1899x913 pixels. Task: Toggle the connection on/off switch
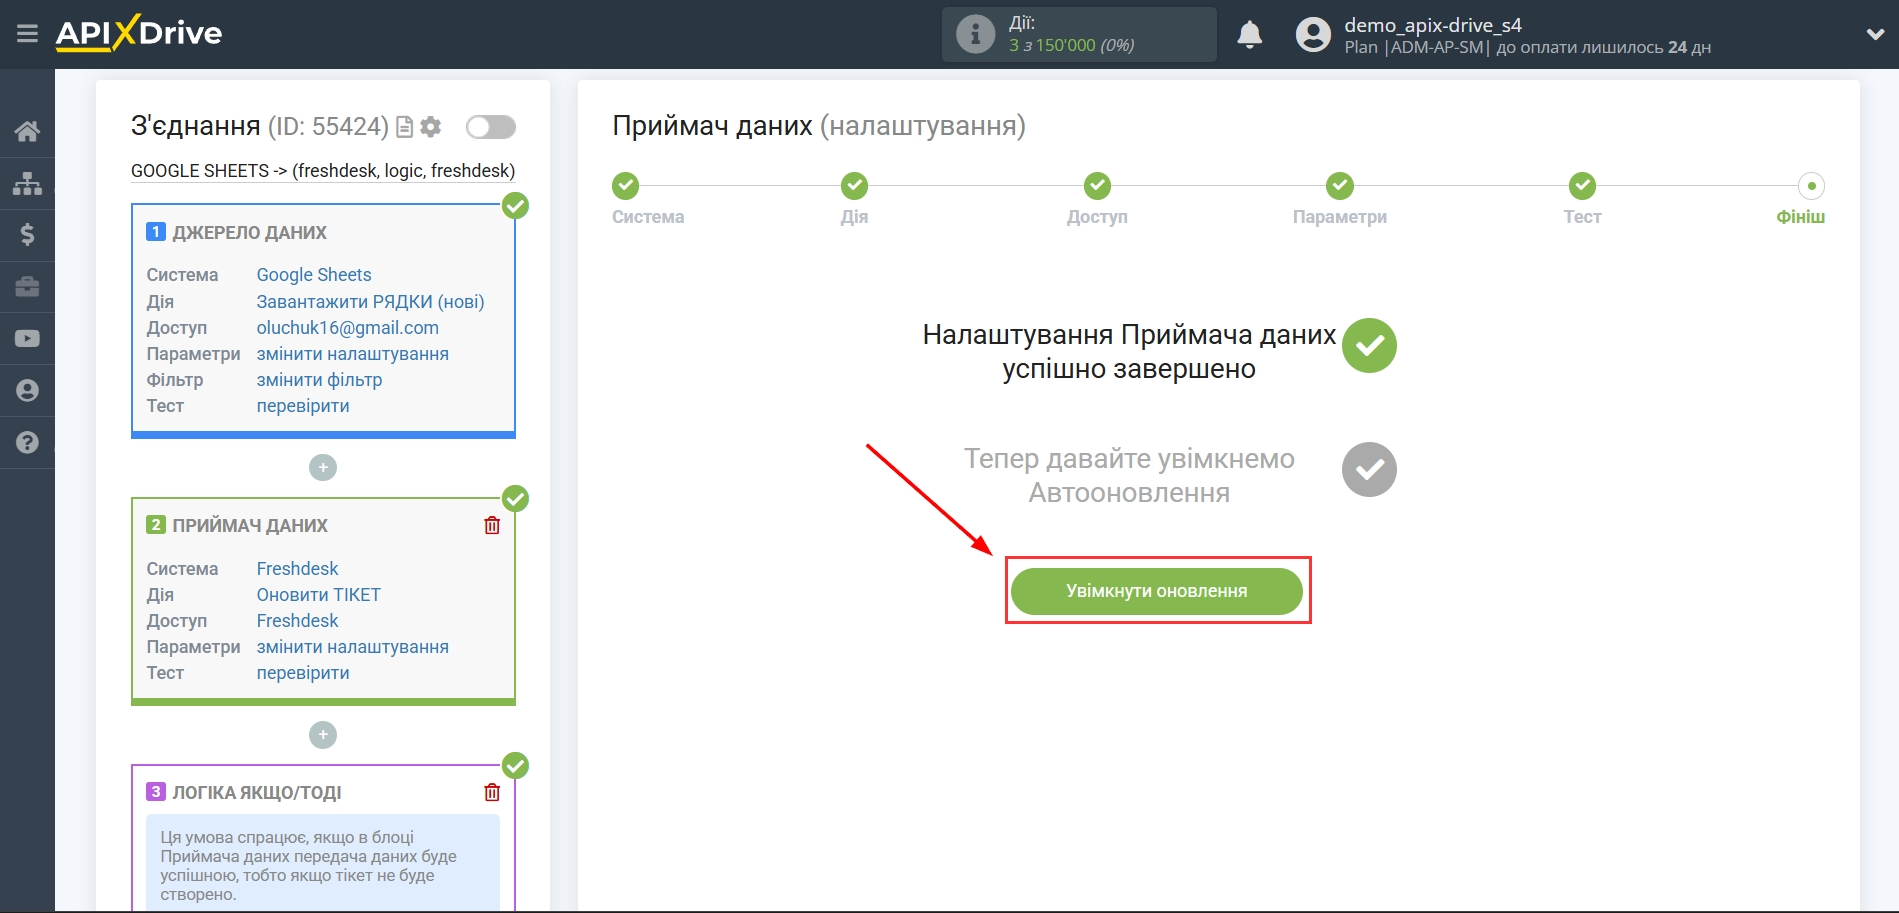point(491,127)
